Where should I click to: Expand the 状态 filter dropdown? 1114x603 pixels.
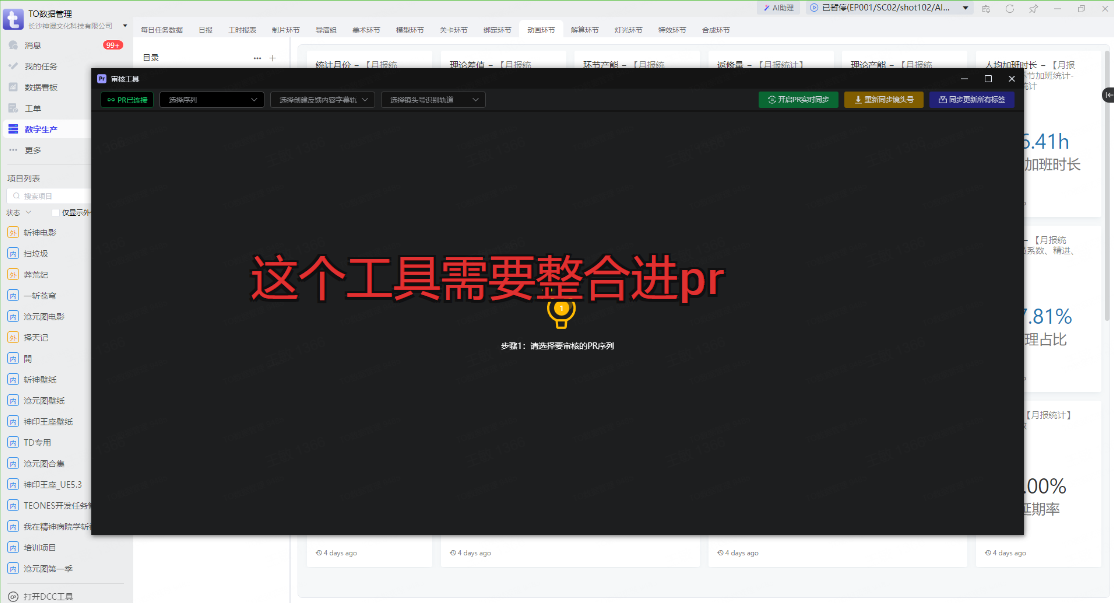coord(18,212)
